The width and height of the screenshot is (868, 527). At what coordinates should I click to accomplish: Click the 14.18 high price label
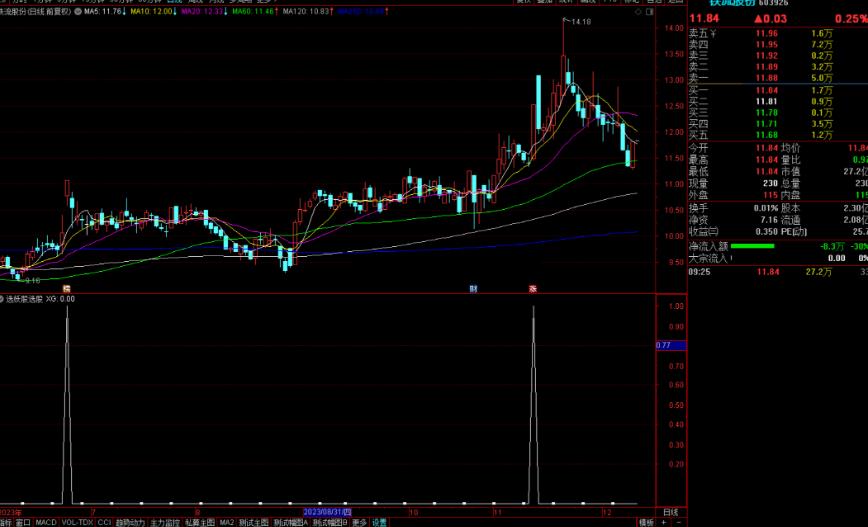[581, 22]
